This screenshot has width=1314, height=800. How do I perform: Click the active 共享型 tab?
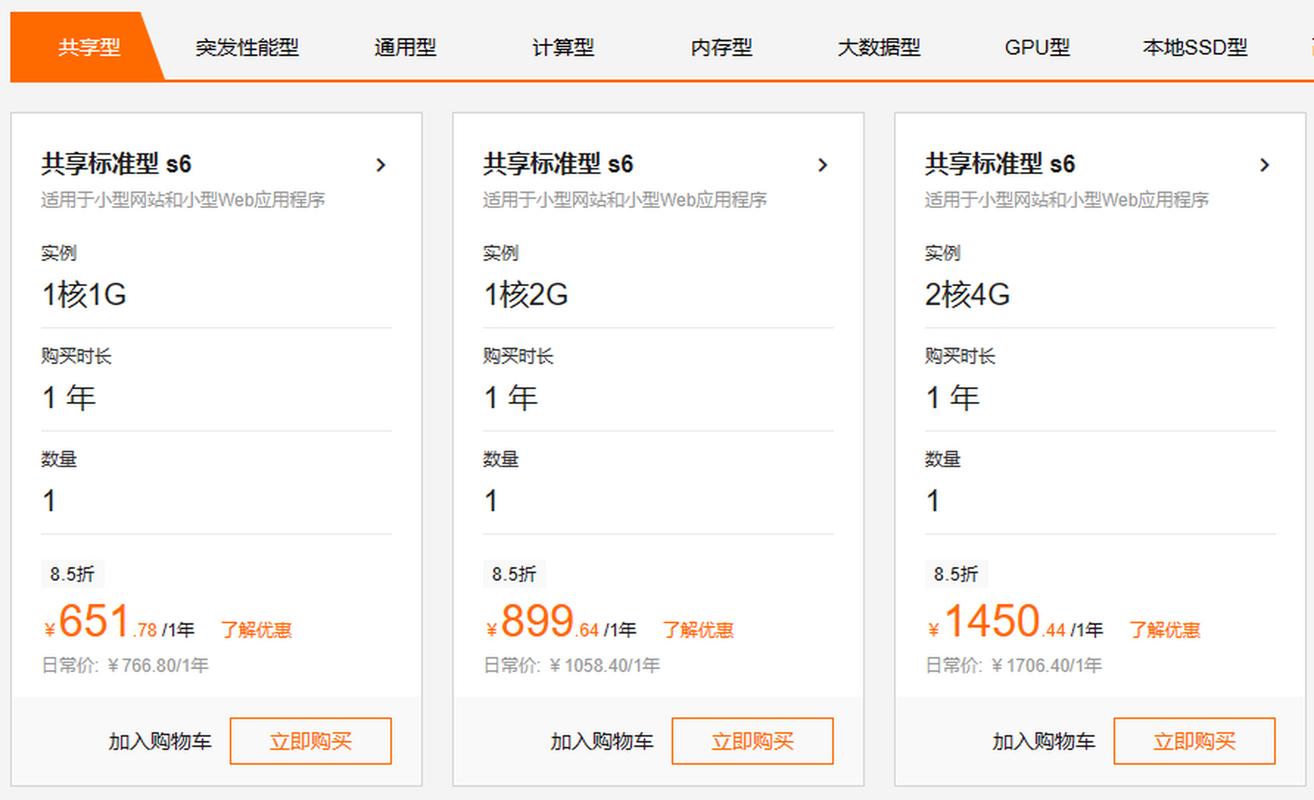[x=88, y=47]
